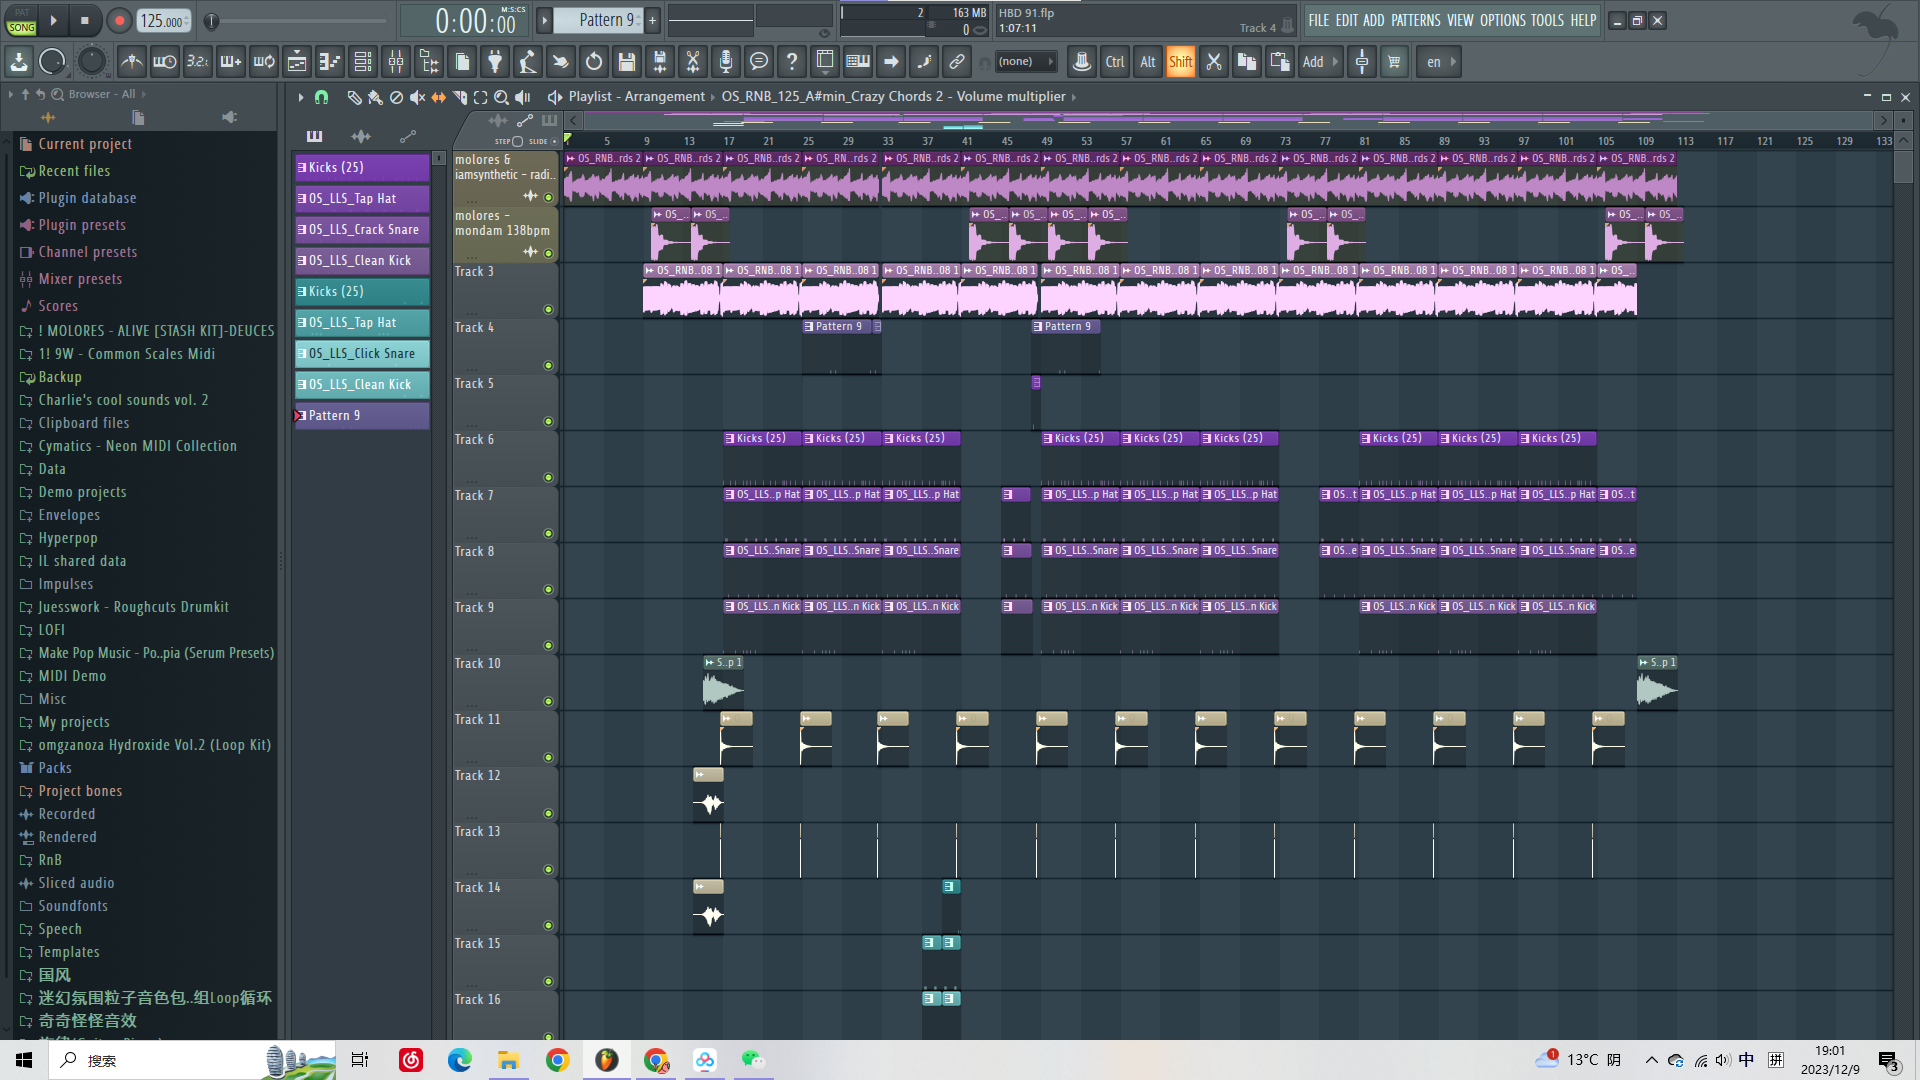Click bar 49 on the timeline ruler
The width and height of the screenshot is (1920, 1080).
[x=1046, y=141]
